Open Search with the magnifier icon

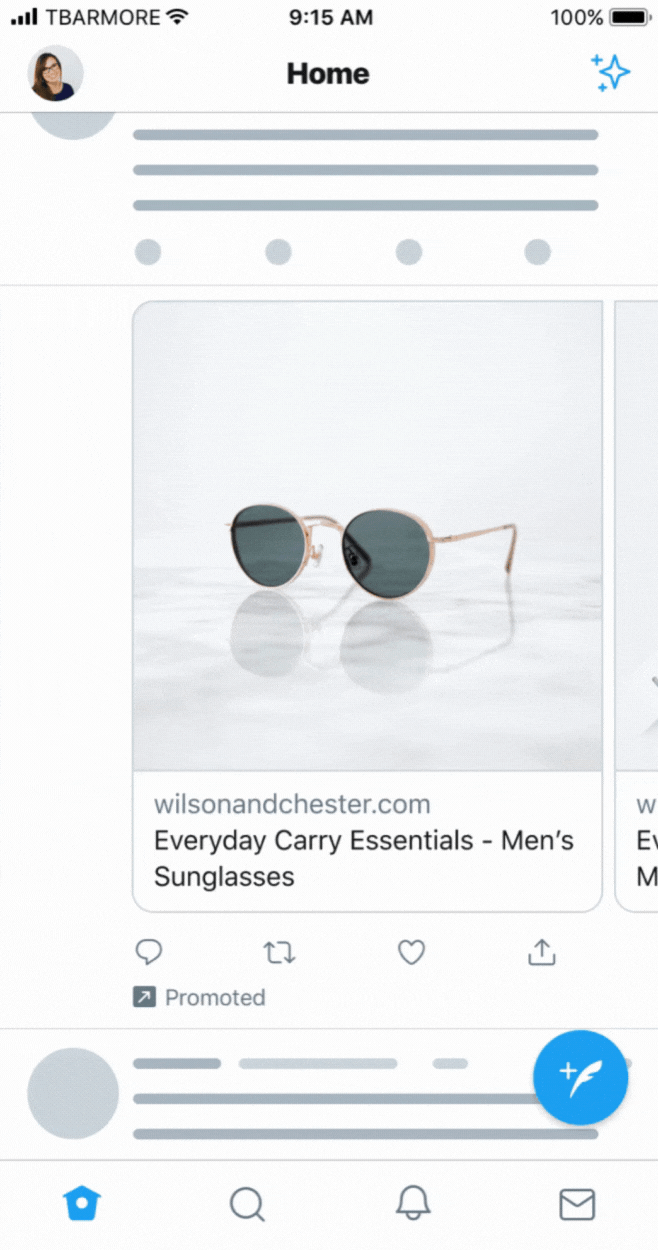coord(247,1205)
